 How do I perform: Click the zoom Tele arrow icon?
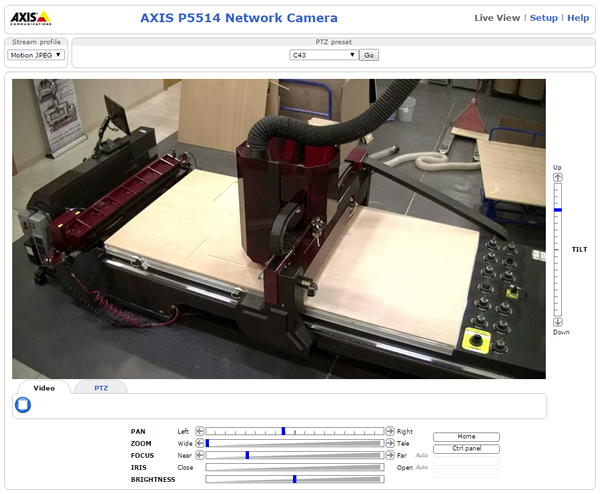390,443
